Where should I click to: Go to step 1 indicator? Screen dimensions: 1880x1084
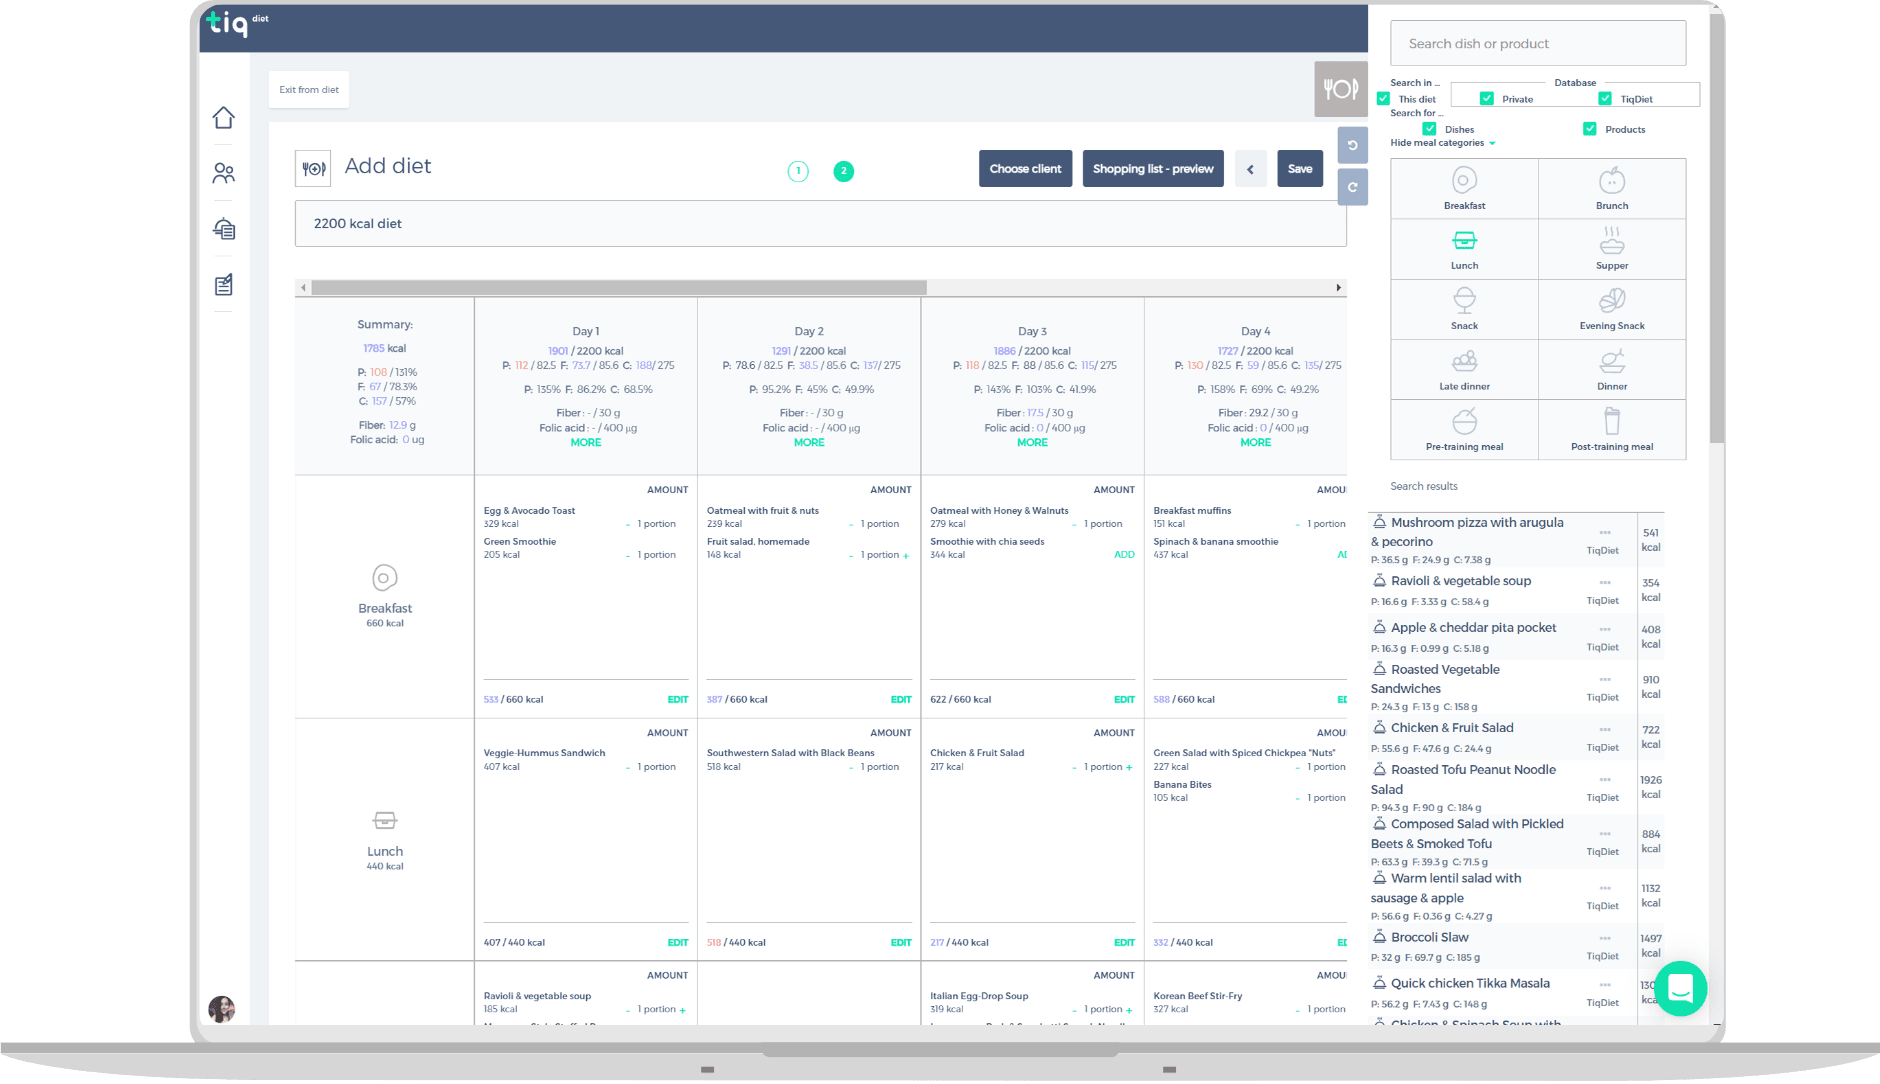[798, 171]
